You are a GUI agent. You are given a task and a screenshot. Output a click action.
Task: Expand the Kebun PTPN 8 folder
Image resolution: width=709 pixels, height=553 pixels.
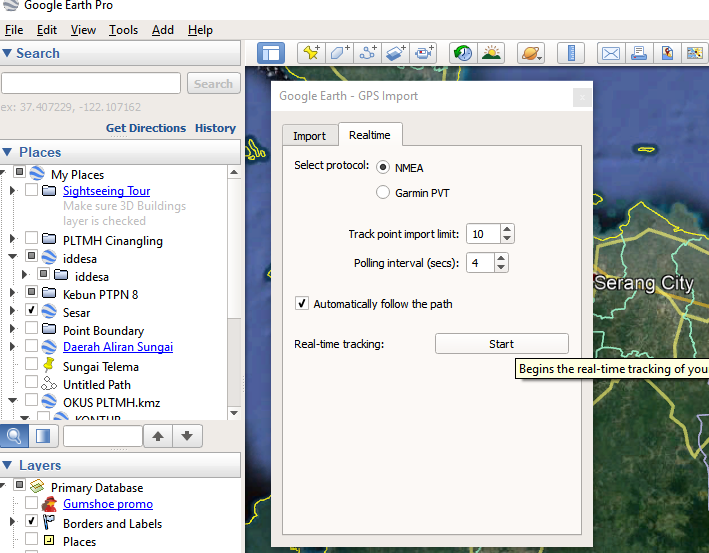point(13,293)
